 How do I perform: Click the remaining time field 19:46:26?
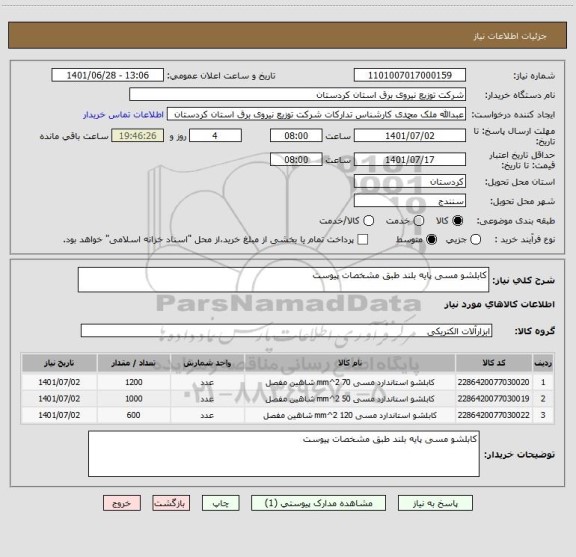(x=138, y=136)
